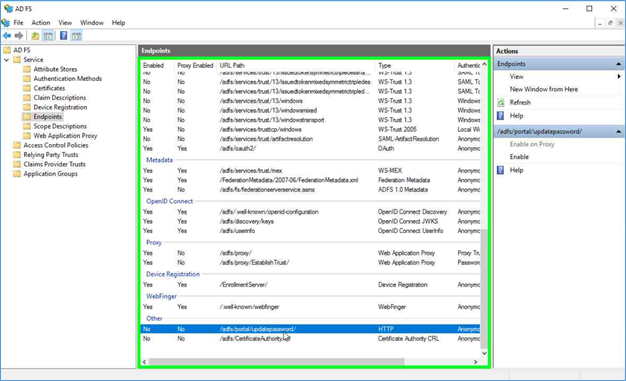Open the blue Help toolbar icon
Image resolution: width=626 pixels, height=381 pixels.
63,36
